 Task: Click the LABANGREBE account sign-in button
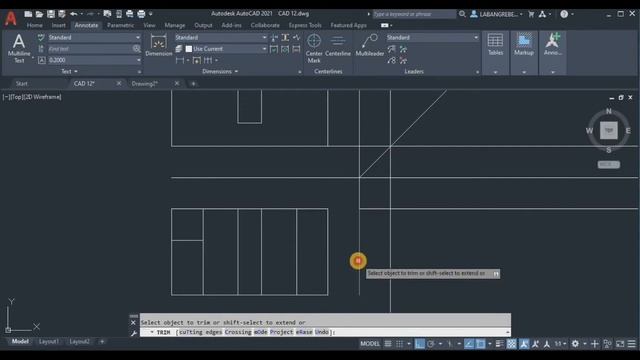pyautogui.click(x=496, y=14)
